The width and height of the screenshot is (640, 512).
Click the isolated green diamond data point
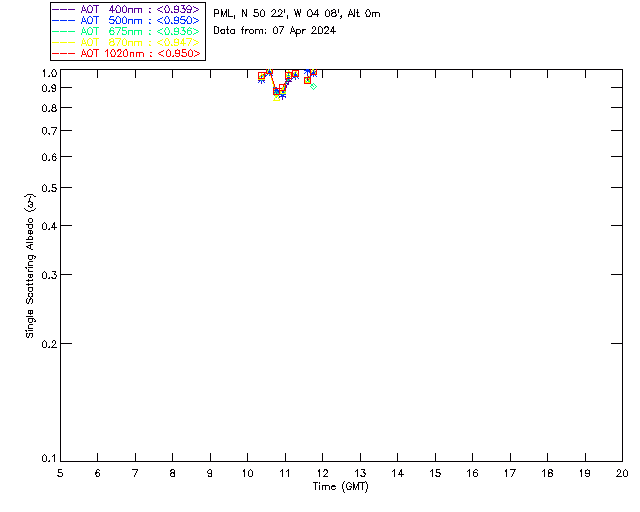pyautogui.click(x=313, y=87)
